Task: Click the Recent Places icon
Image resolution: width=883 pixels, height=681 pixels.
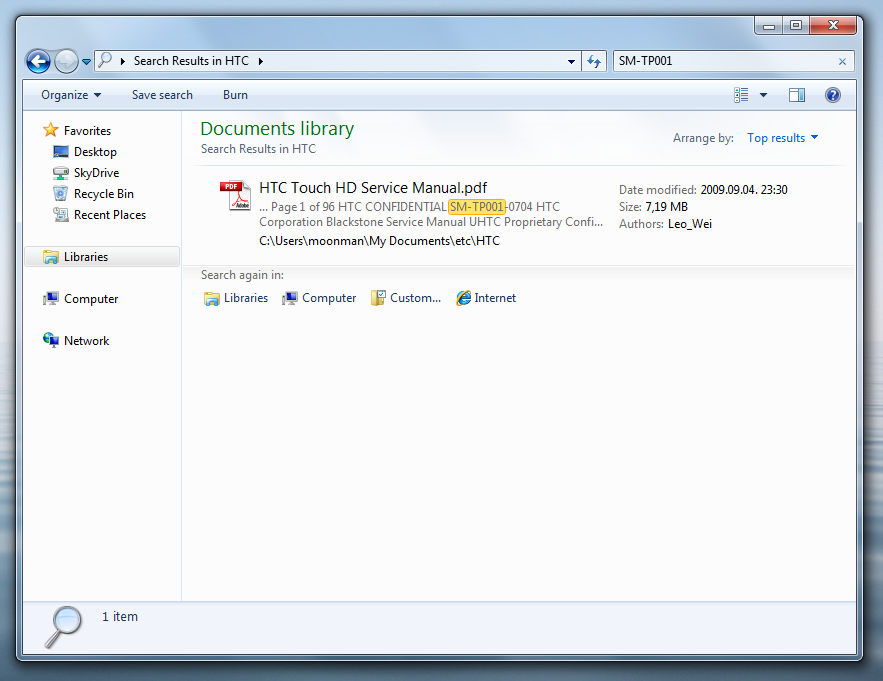Action: [x=61, y=215]
